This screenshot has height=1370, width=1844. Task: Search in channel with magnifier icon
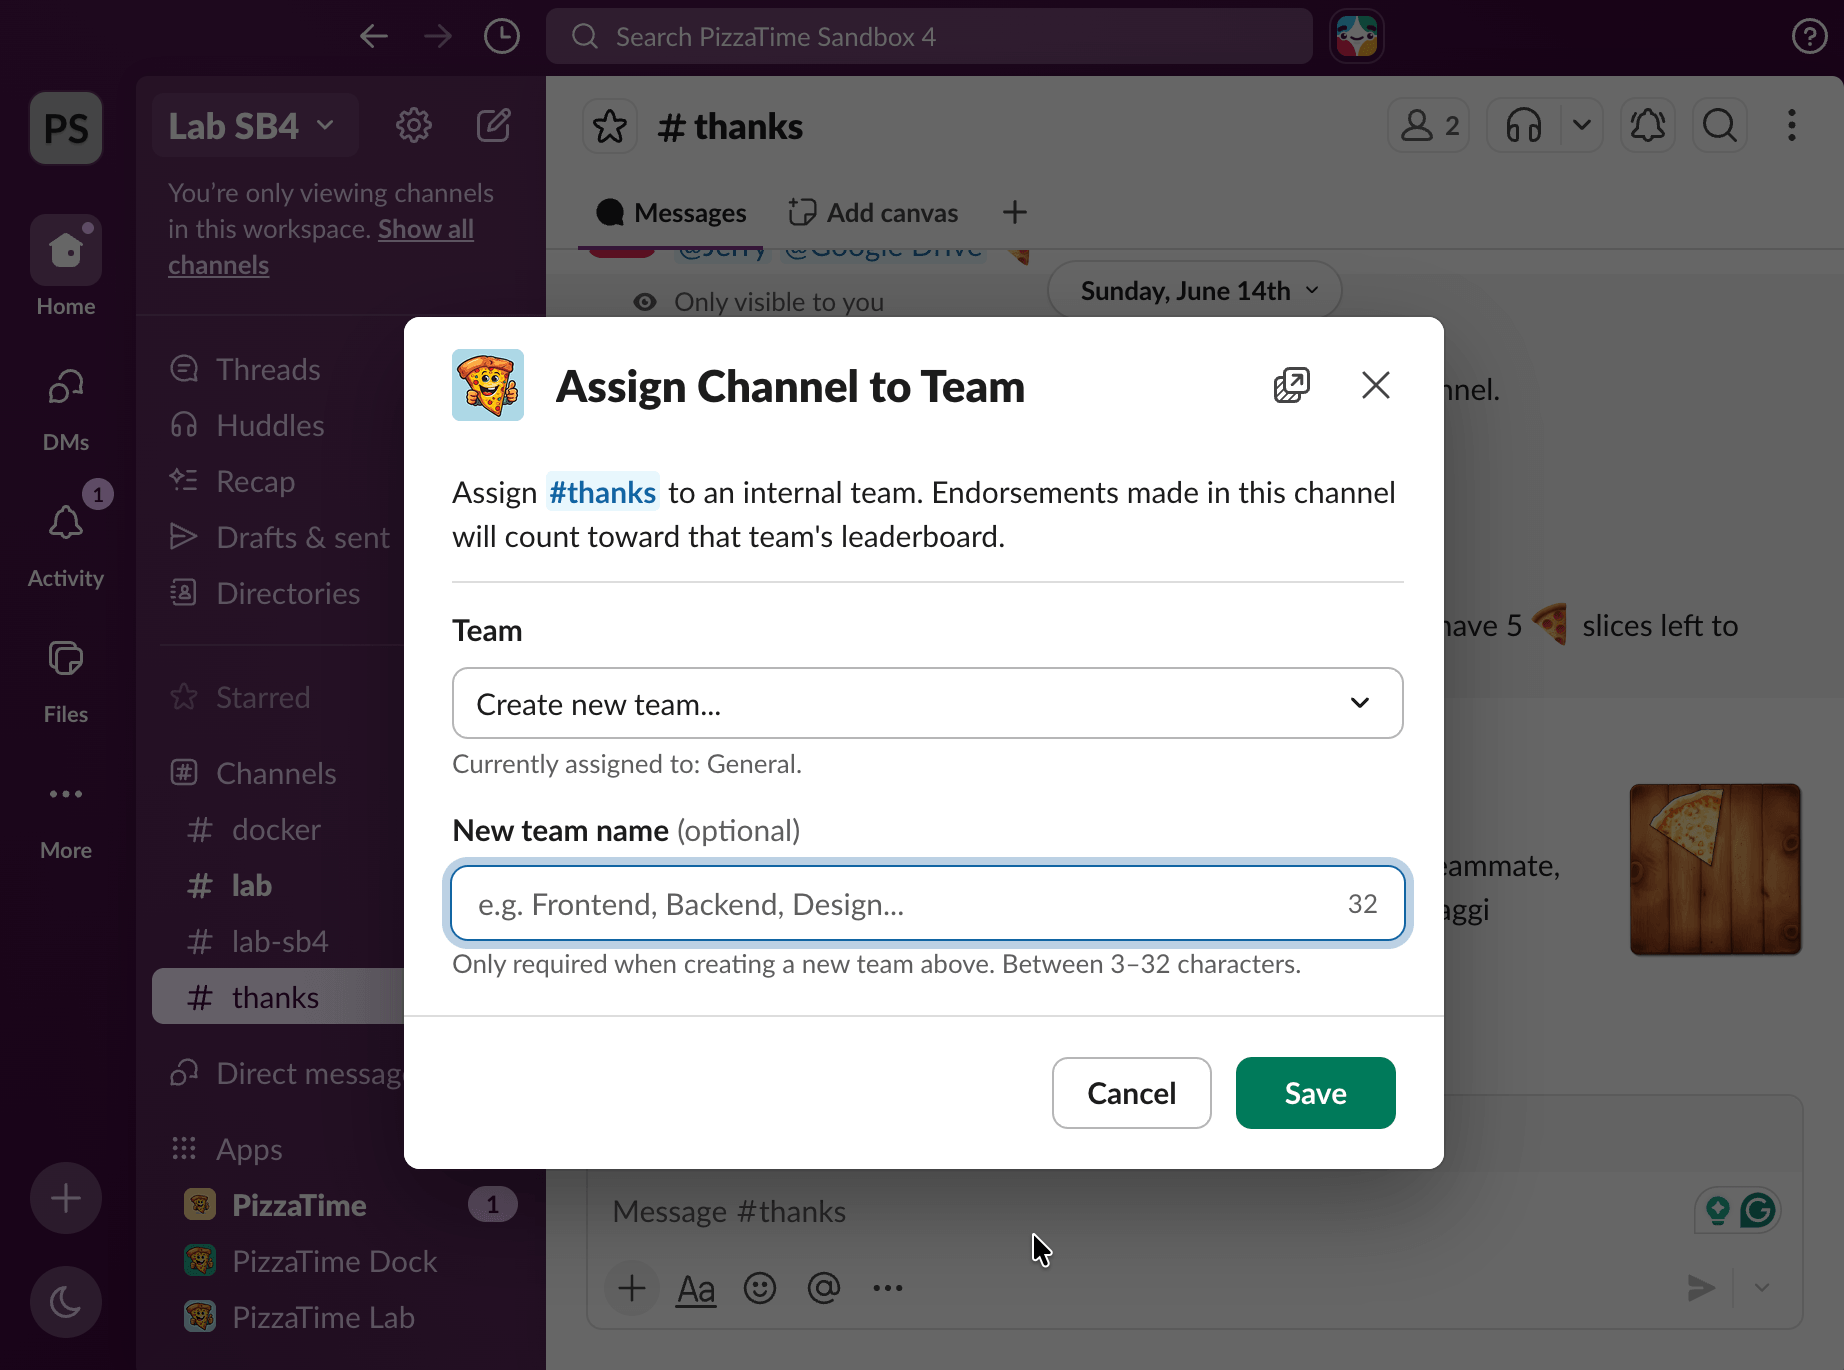tap(1720, 126)
